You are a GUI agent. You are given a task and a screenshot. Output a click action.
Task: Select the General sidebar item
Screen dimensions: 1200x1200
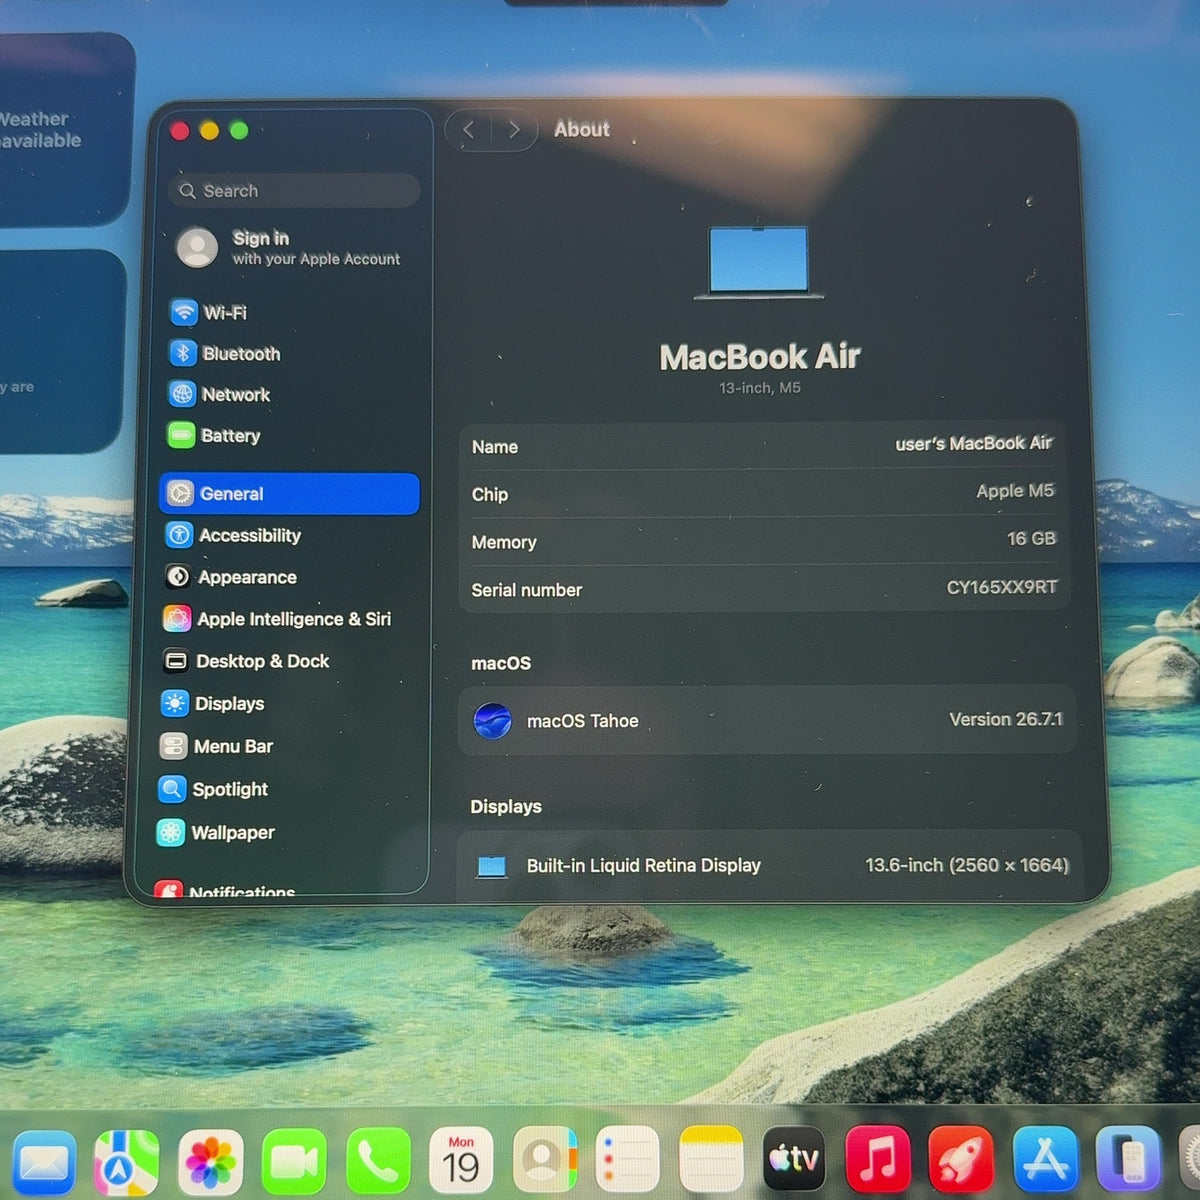point(289,494)
